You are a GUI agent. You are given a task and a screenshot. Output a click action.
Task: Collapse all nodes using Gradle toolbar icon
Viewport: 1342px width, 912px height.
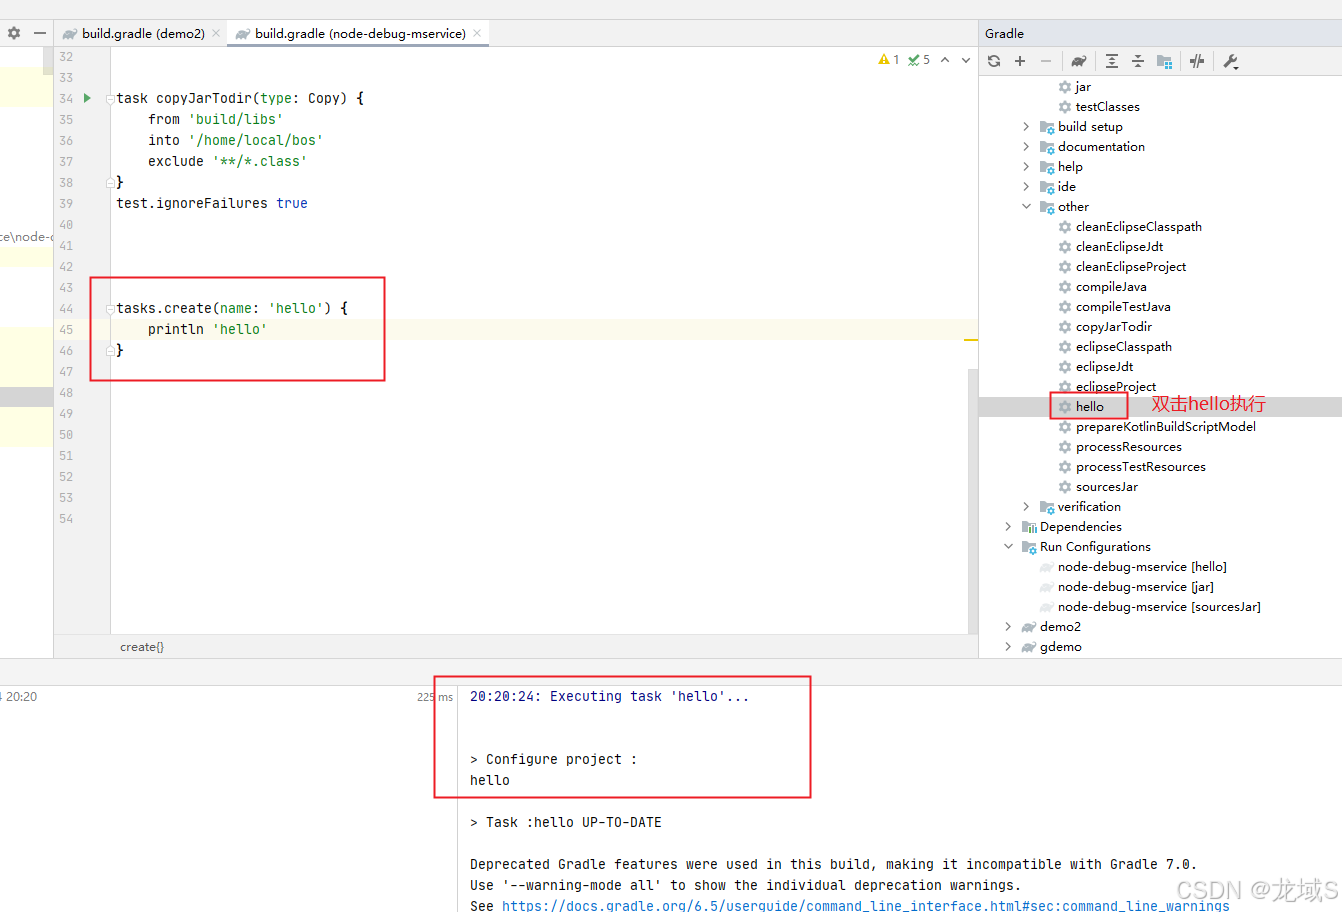1137,61
